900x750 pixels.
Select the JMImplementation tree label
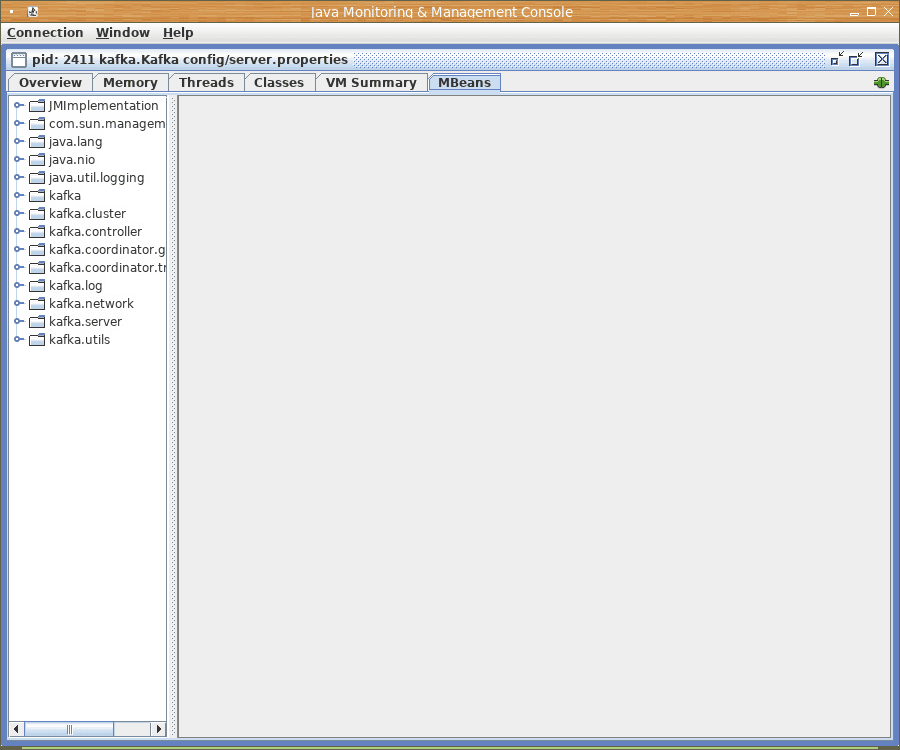pyautogui.click(x=103, y=106)
